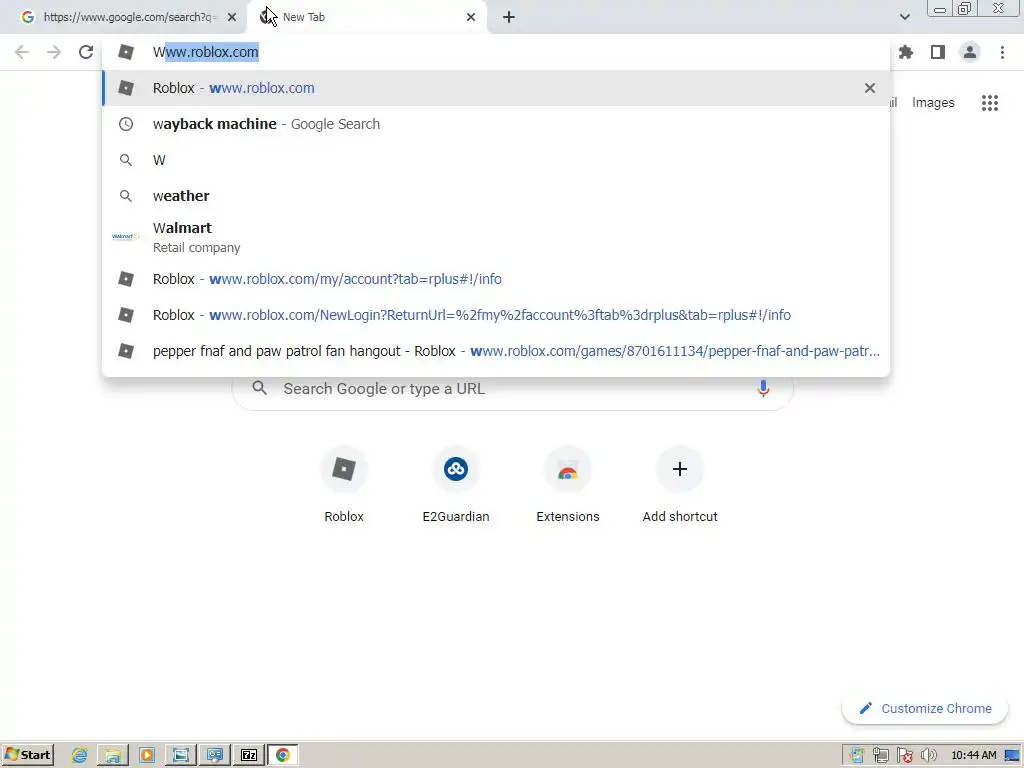Click the Forward navigation arrow

tap(54, 52)
